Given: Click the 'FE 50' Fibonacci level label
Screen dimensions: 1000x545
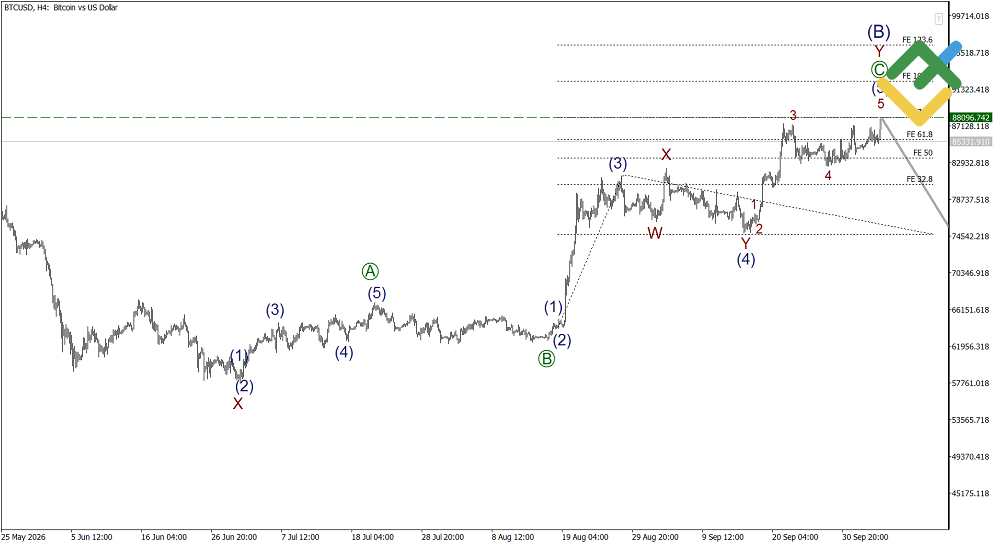Looking at the screenshot, I should coord(923,153).
